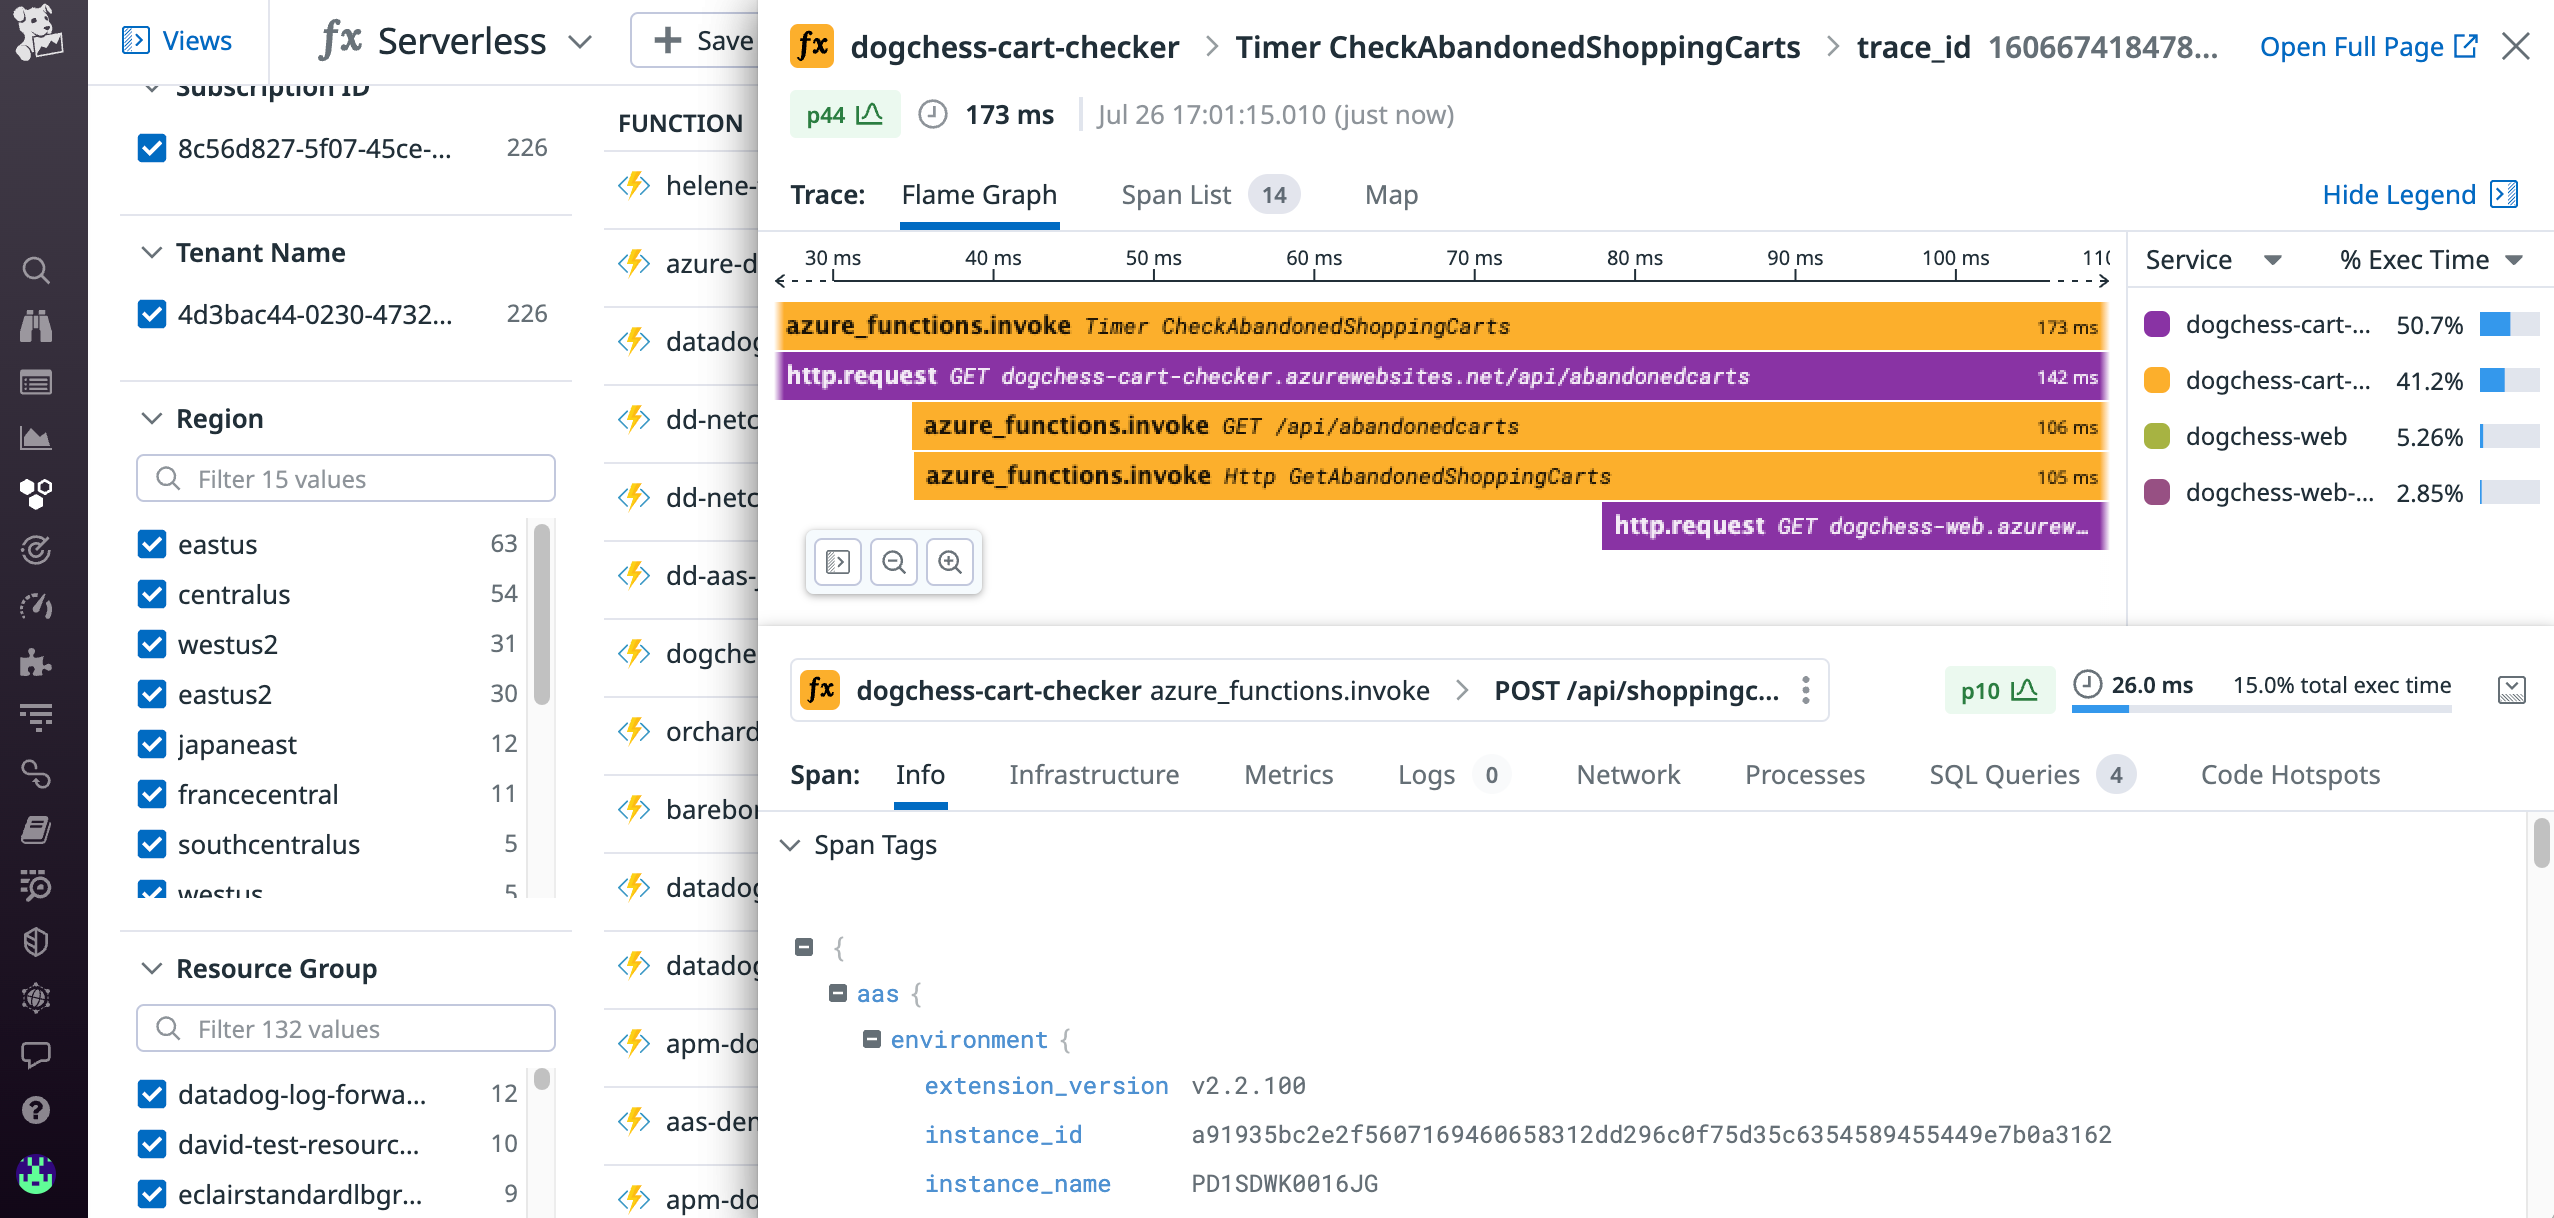Collapse the Tenant Name filter section

pyautogui.click(x=152, y=252)
